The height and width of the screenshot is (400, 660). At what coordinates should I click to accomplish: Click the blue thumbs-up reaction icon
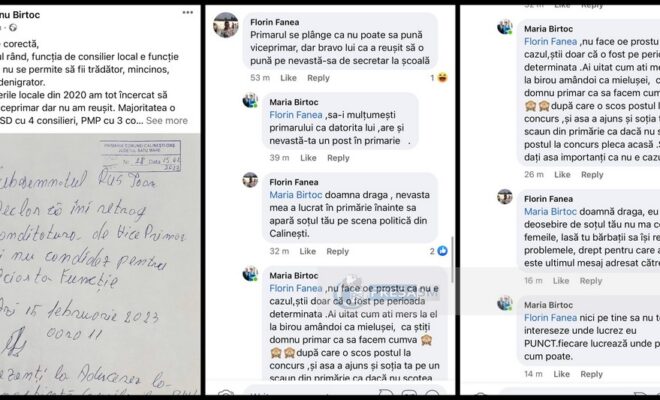442,251
